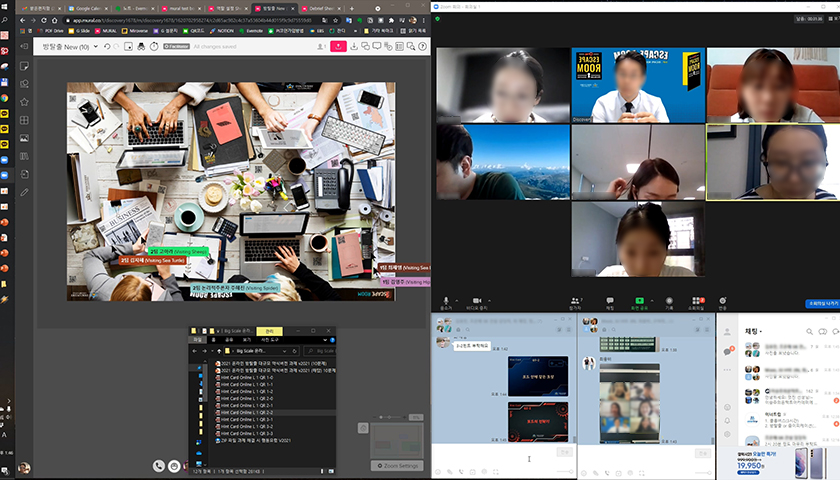This screenshot has height=480, width=840.
Task: Open the G Slide bookmark
Action: point(79,31)
